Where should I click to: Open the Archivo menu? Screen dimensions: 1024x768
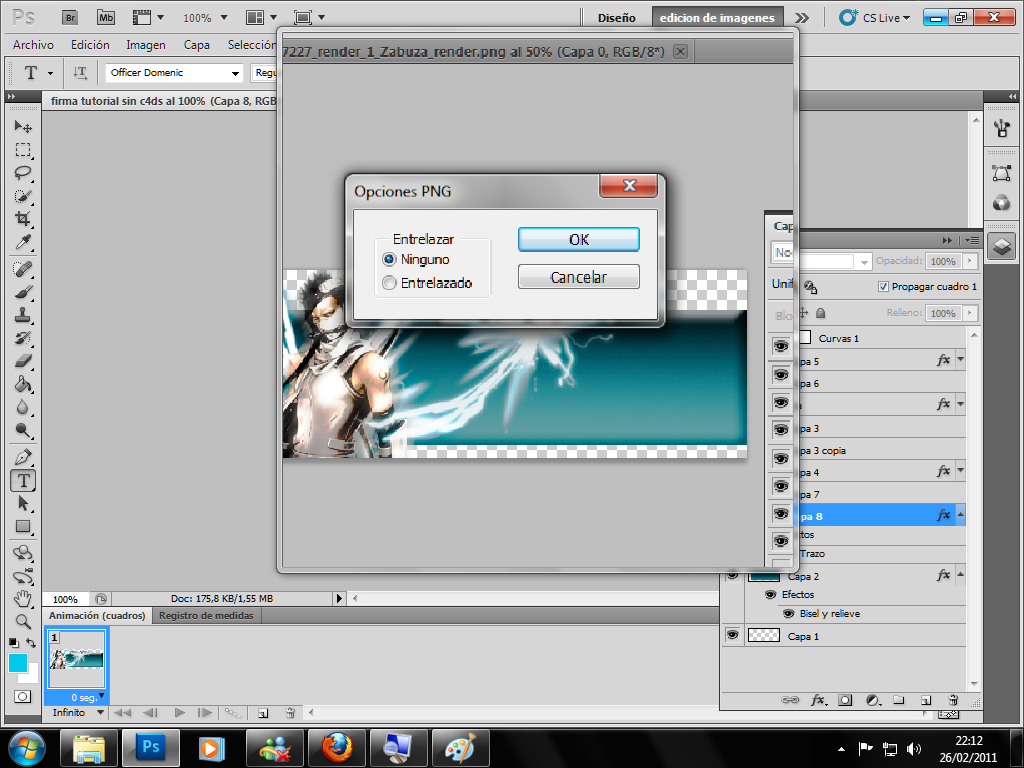click(33, 44)
